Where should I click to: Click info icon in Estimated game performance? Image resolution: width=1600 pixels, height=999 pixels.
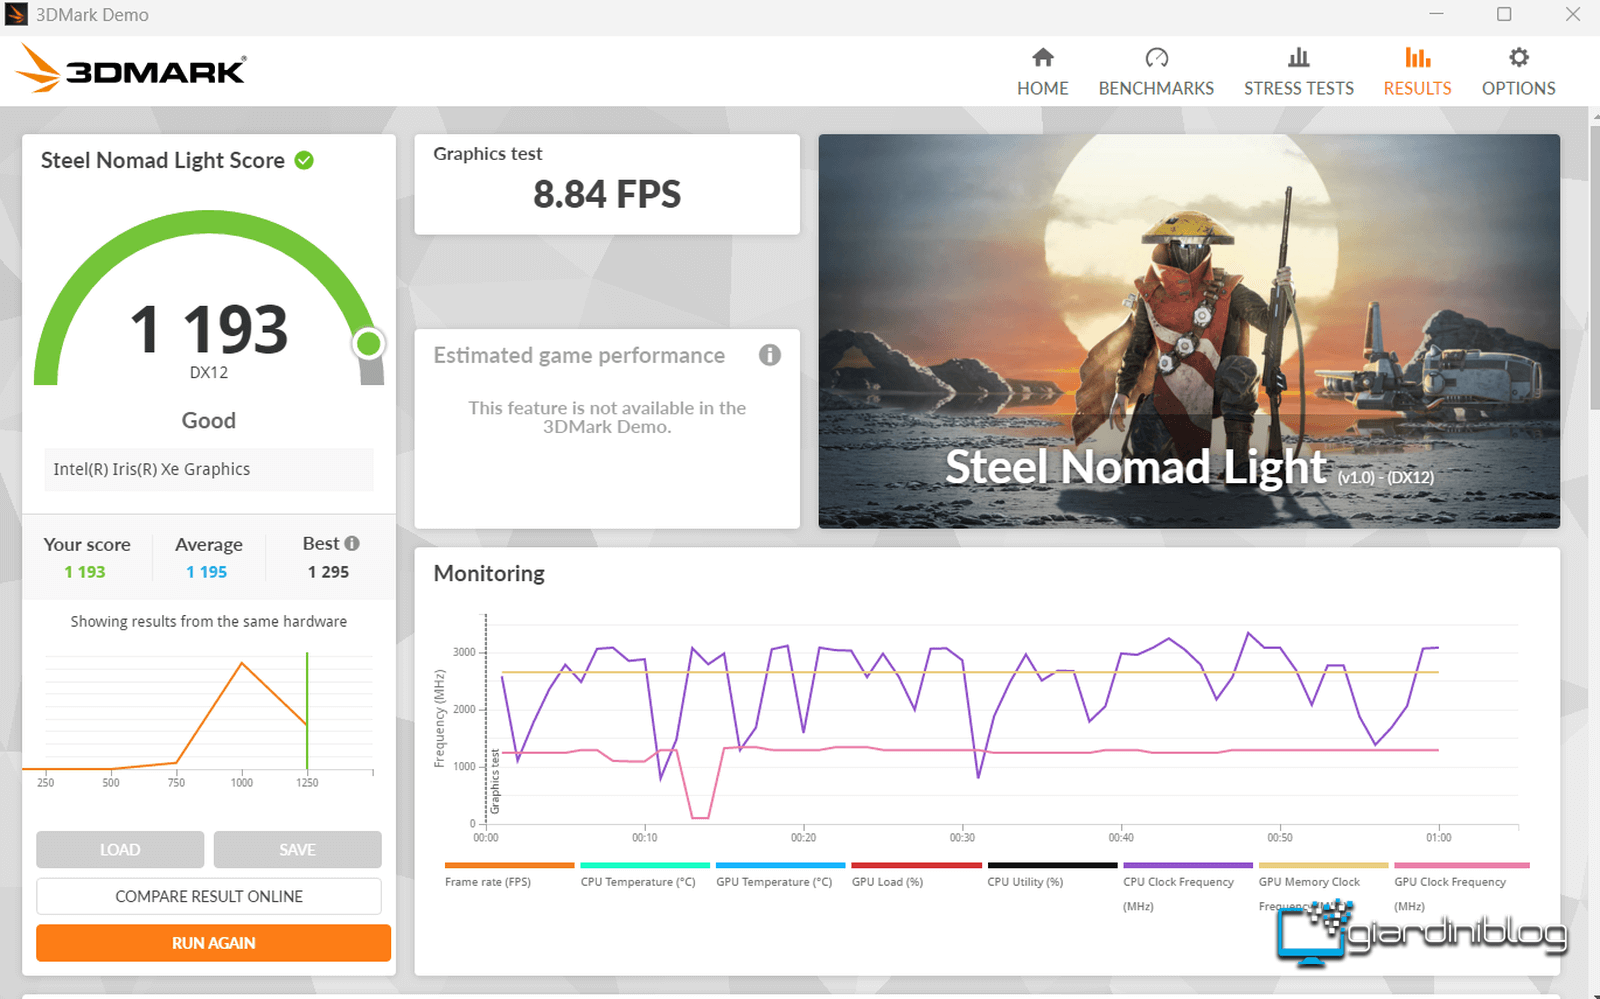(769, 355)
